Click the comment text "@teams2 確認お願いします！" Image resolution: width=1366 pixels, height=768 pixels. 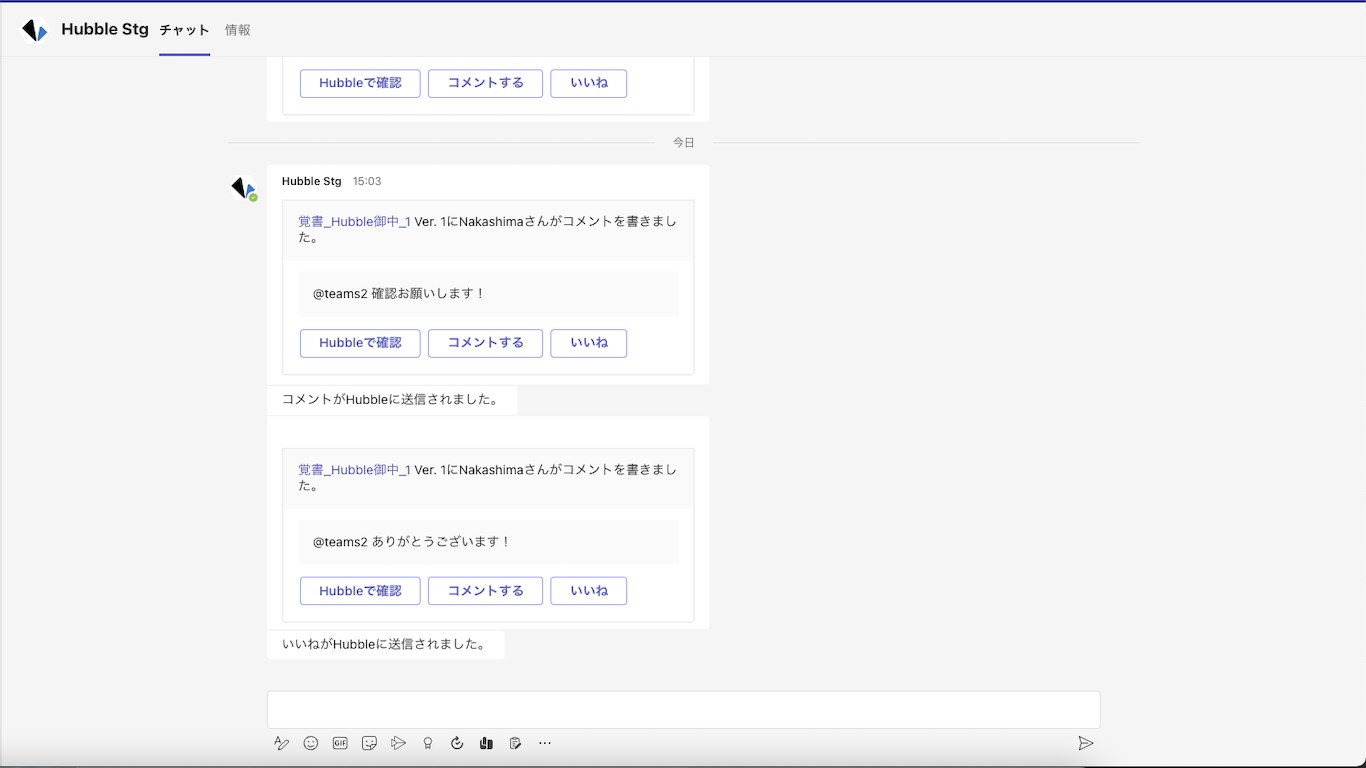tap(399, 294)
